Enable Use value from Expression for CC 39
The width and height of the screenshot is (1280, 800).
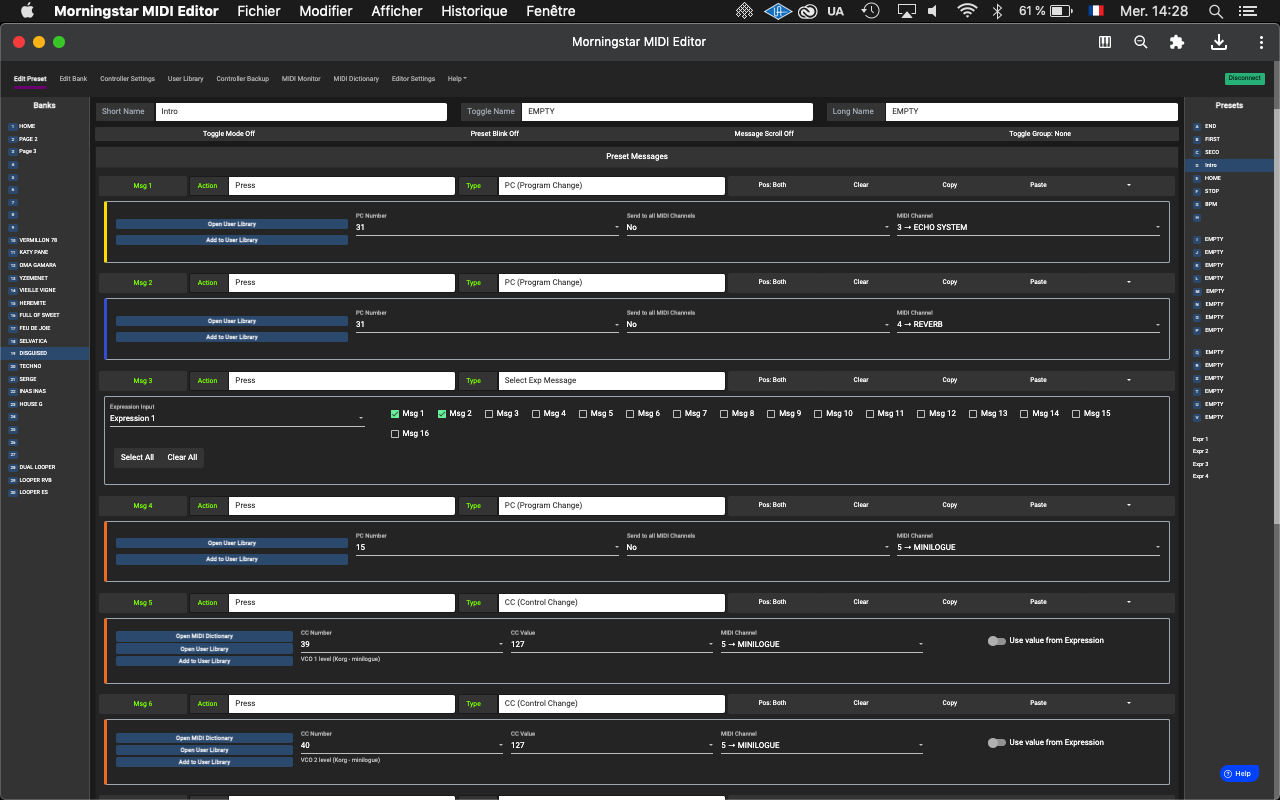[x=996, y=641]
